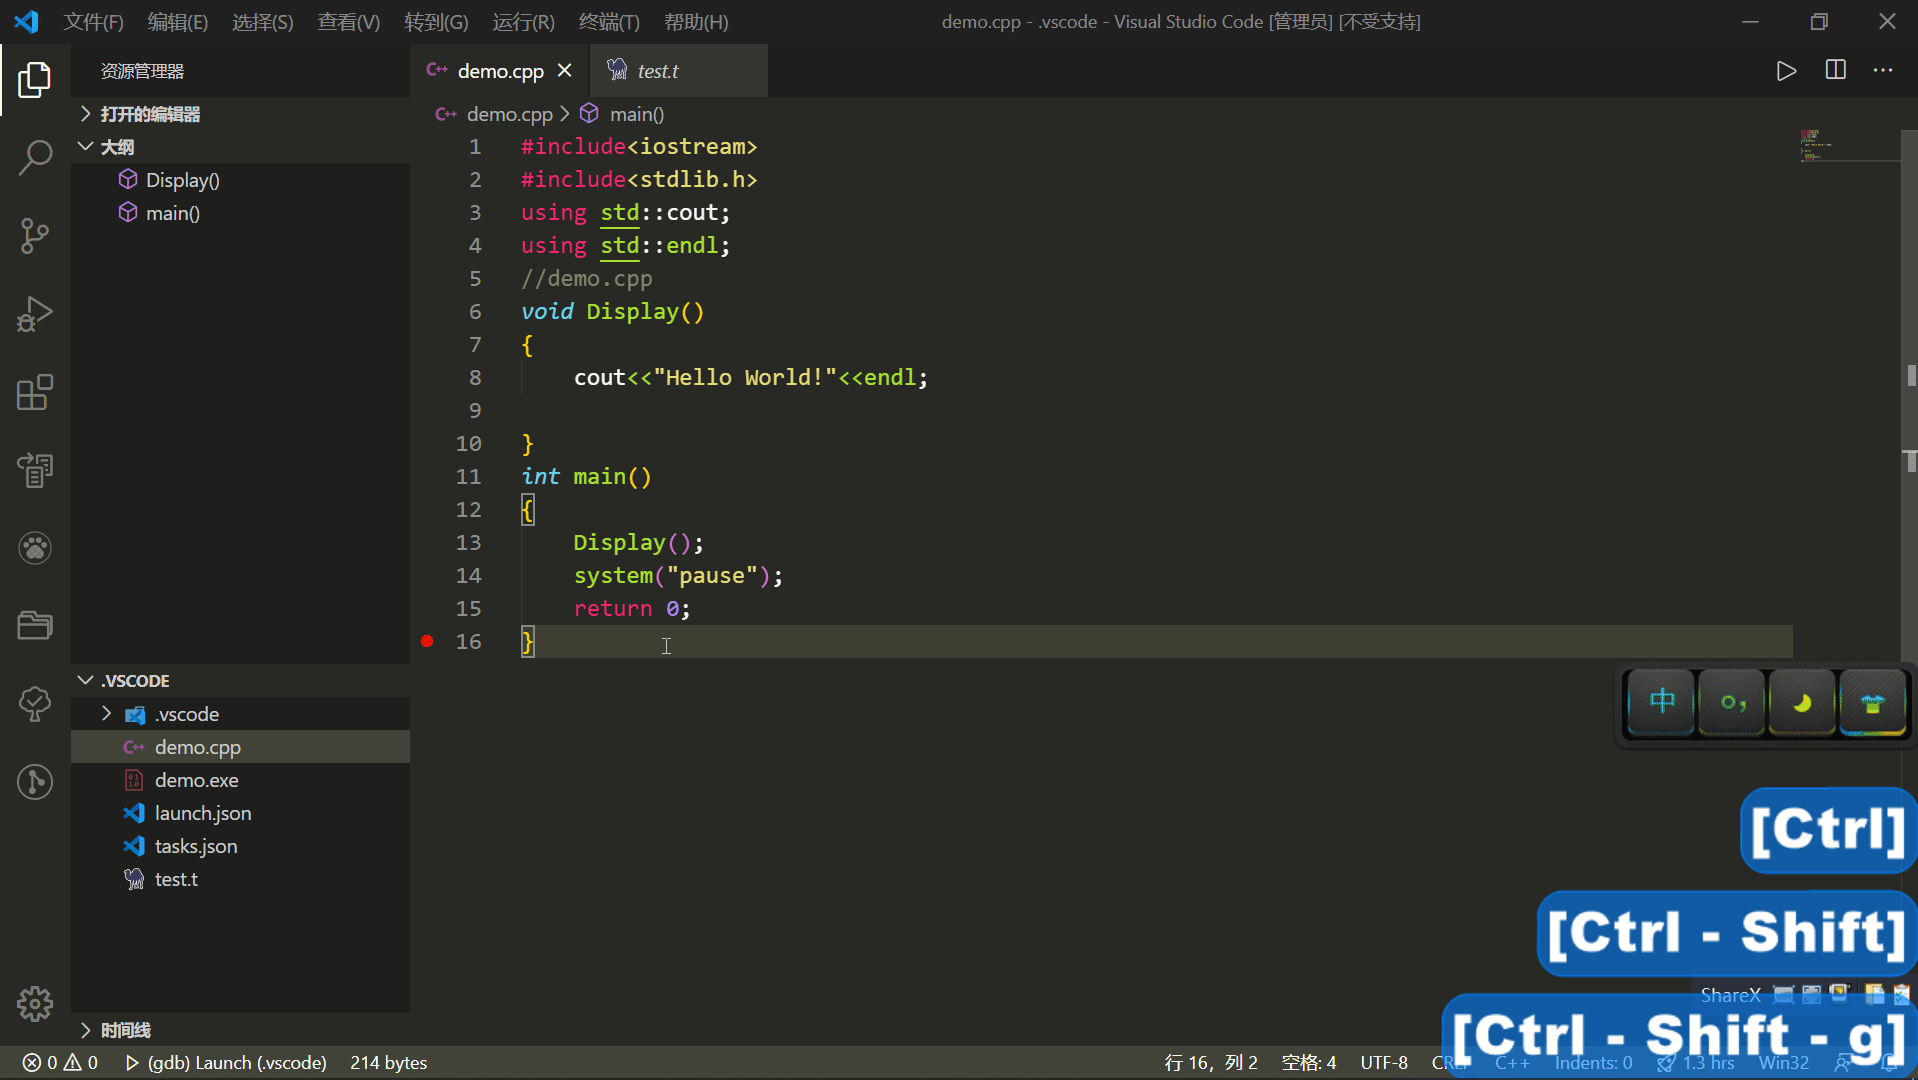Open the 查看(V) menu

tap(348, 22)
